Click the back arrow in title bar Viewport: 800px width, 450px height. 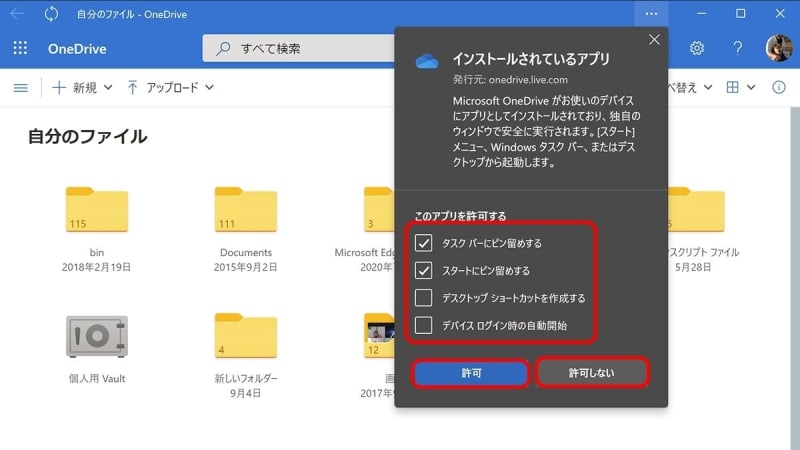[x=17, y=14]
